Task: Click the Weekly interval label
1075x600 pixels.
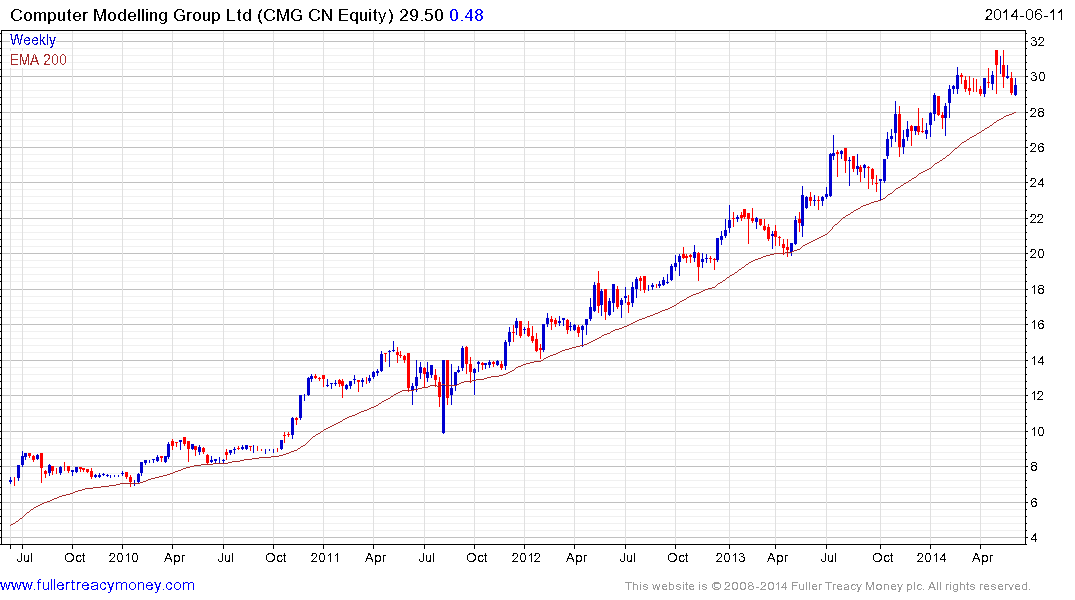Action: click(33, 40)
